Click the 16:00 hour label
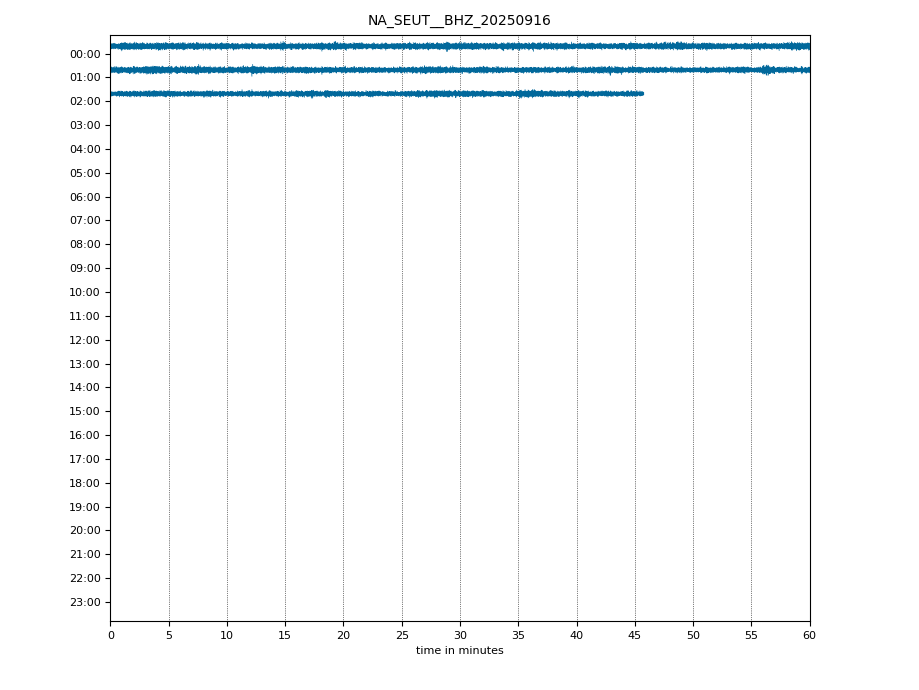 coord(85,436)
